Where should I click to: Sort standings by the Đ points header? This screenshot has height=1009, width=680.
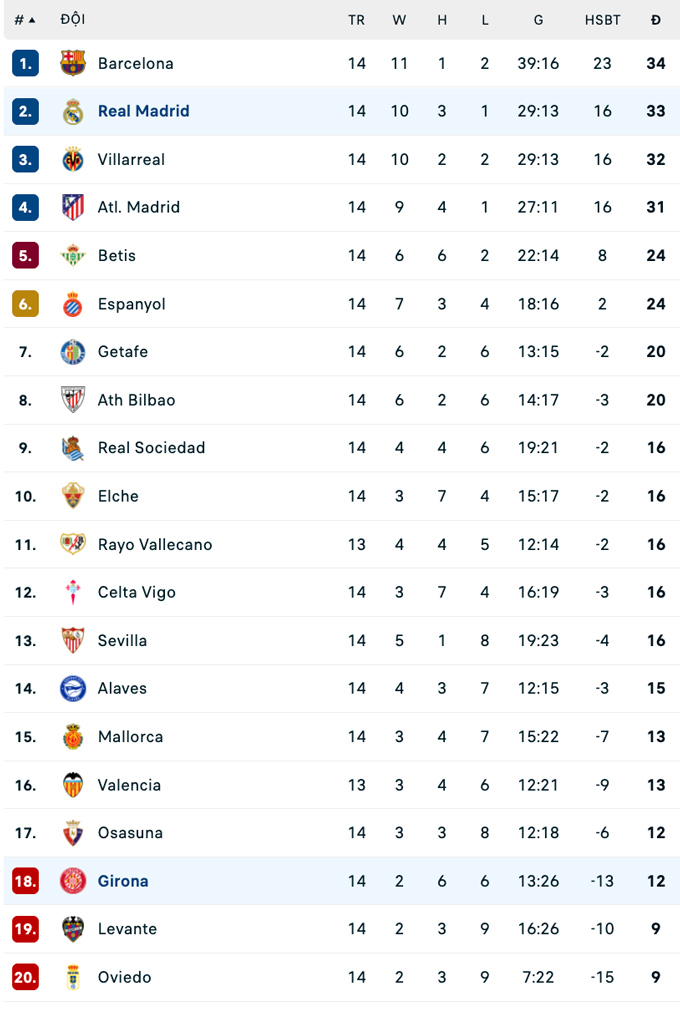[x=655, y=20]
